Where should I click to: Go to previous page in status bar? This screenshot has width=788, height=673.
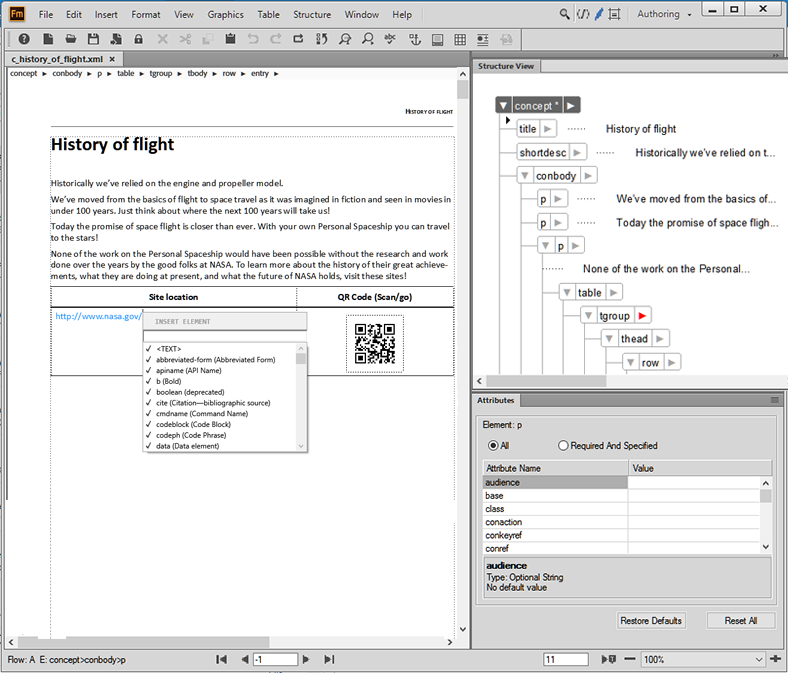(244, 659)
